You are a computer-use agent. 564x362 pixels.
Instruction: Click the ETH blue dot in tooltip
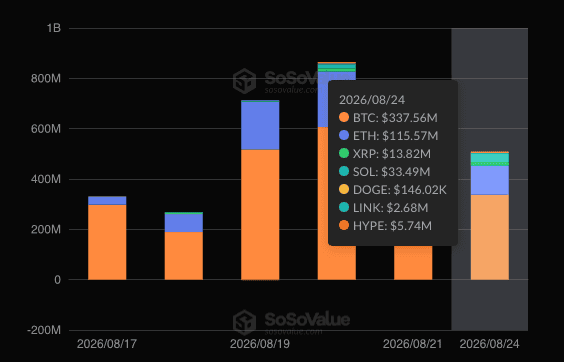344,135
